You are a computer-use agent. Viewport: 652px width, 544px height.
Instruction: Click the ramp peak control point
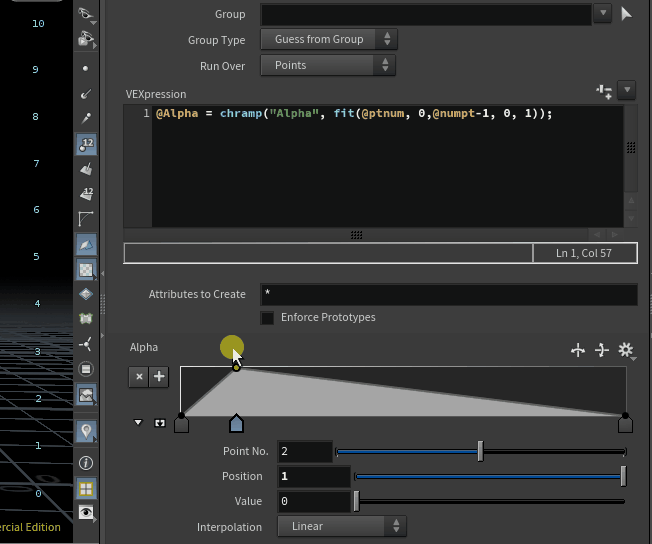click(236, 368)
